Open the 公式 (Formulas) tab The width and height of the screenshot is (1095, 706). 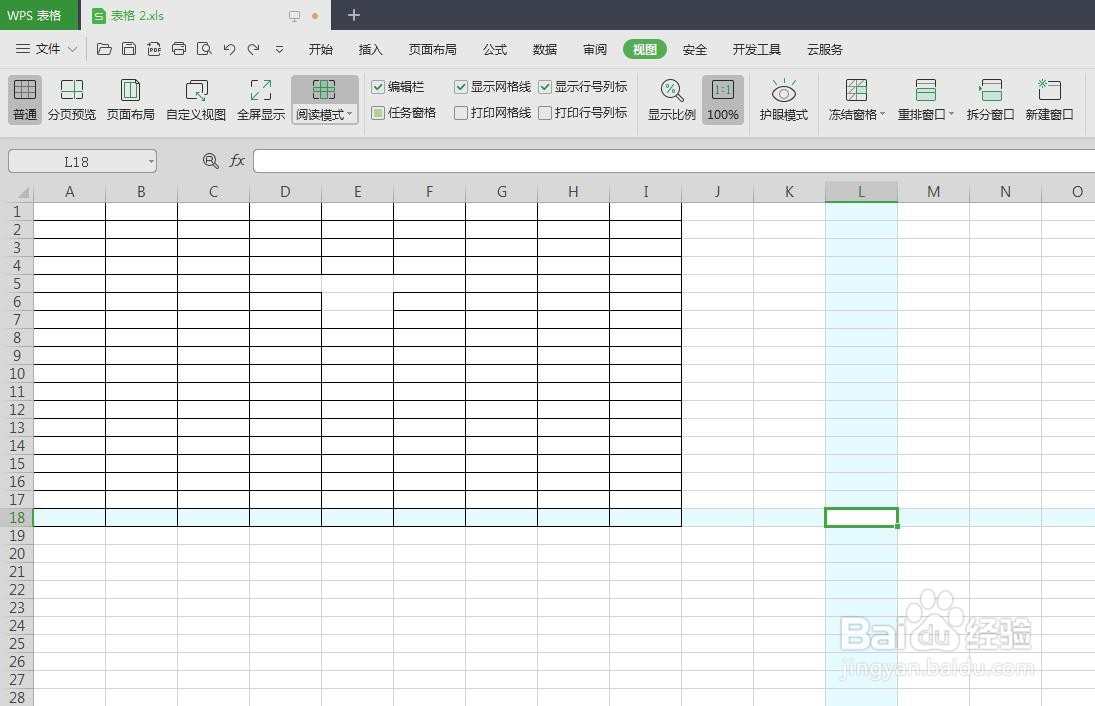[x=494, y=49]
